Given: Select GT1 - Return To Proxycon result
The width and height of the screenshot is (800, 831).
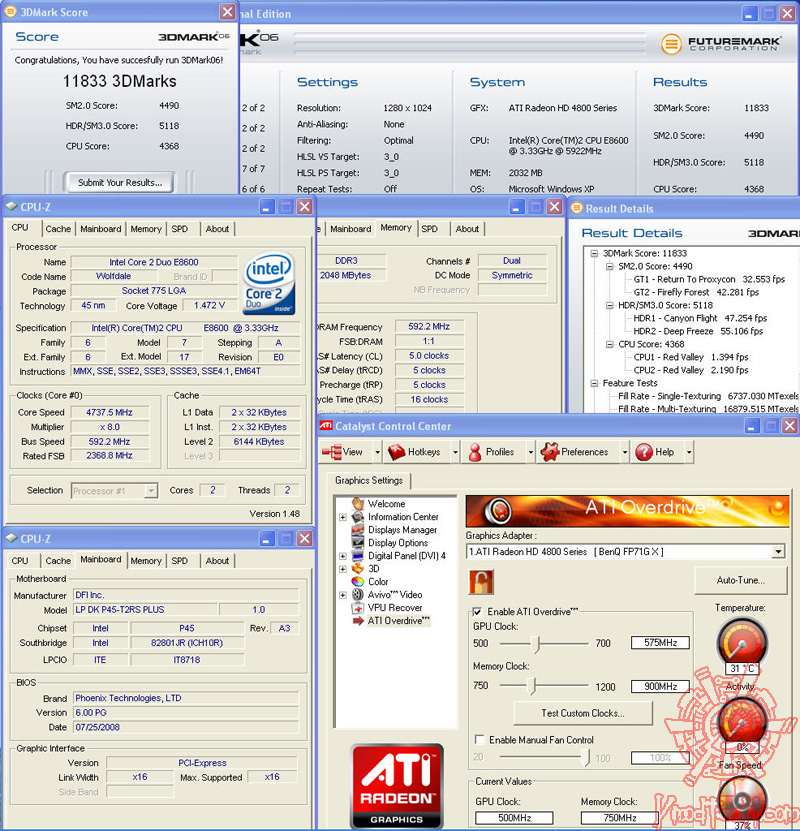Looking at the screenshot, I should pyautogui.click(x=709, y=279).
